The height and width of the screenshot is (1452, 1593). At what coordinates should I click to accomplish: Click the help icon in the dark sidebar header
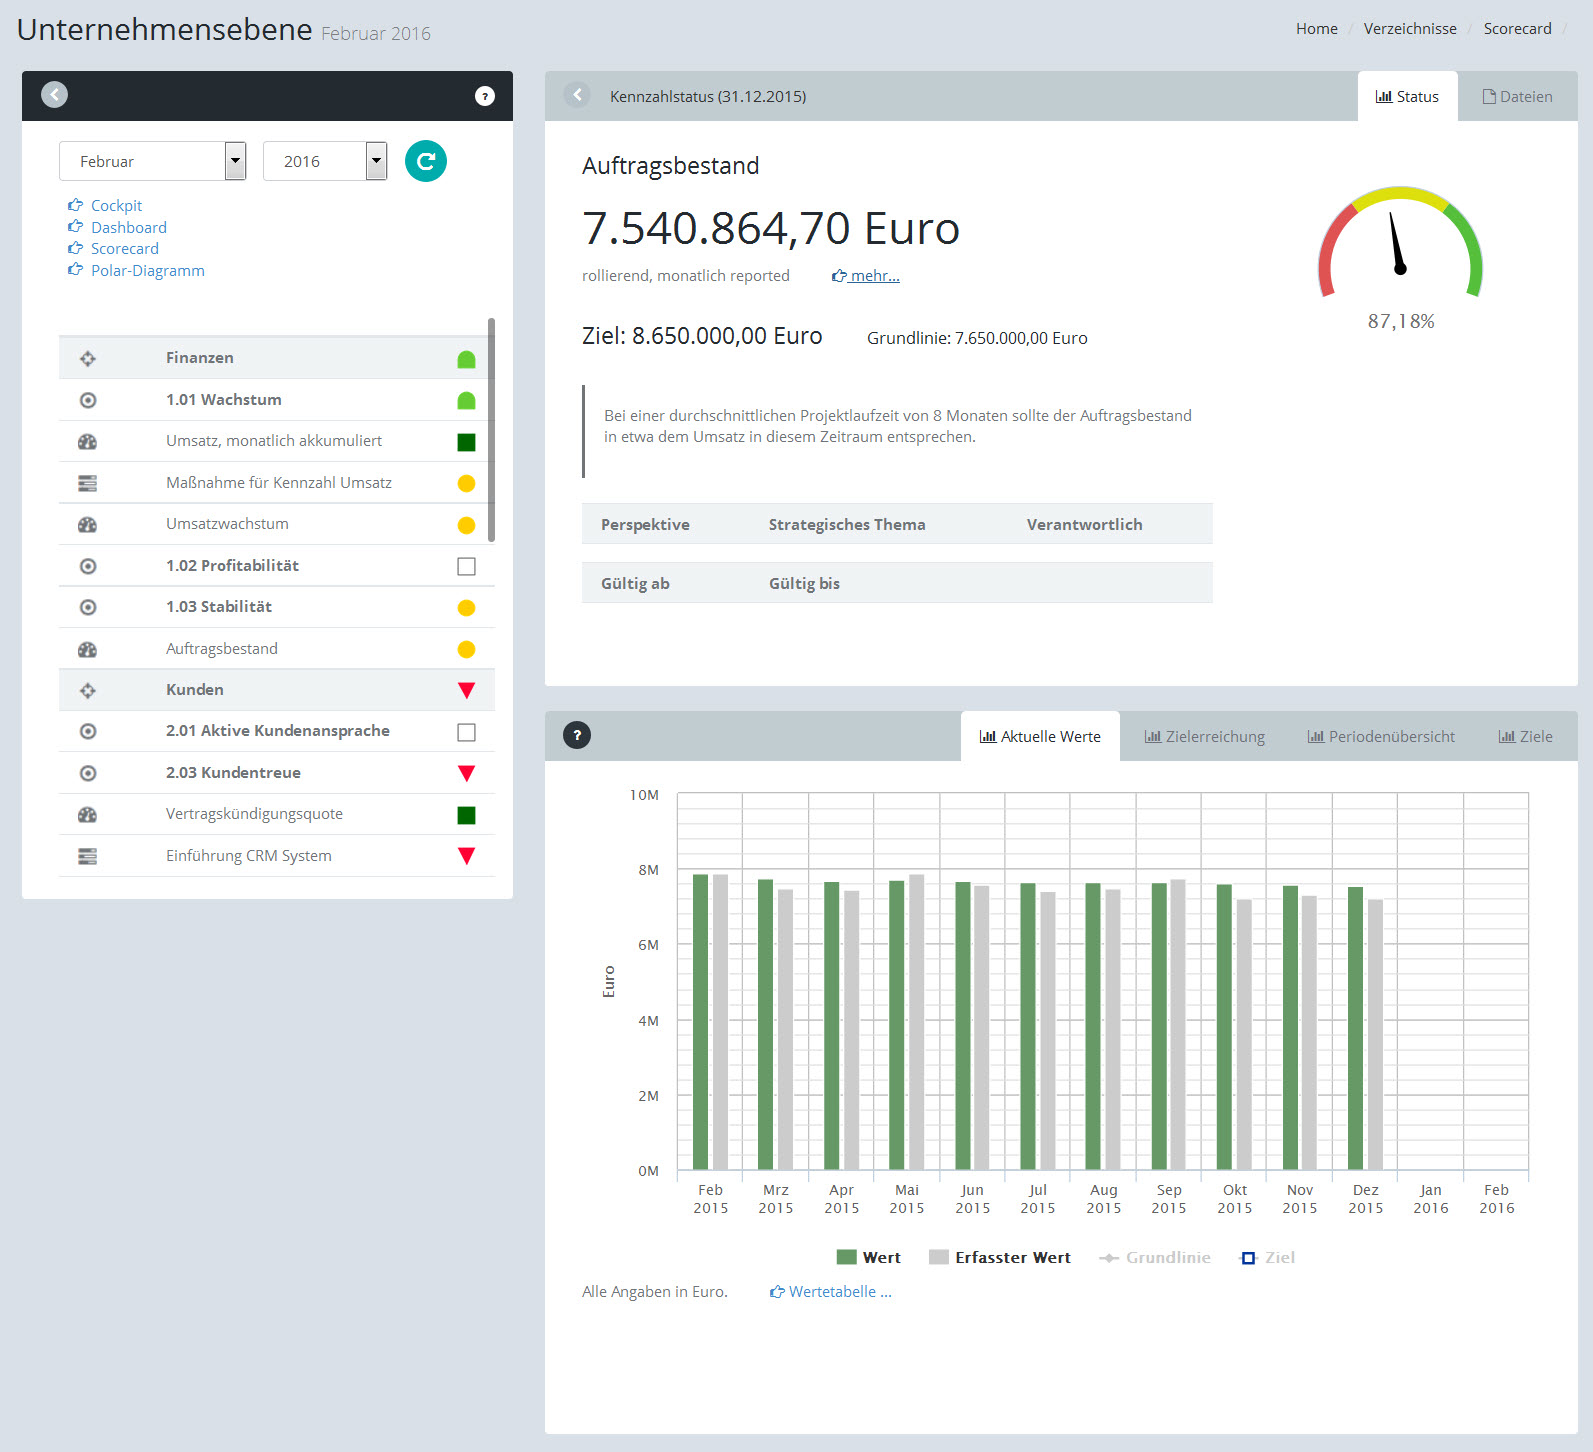tap(485, 96)
